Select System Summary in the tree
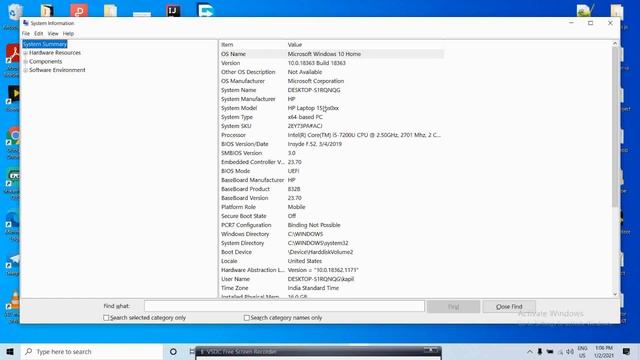Image resolution: width=640 pixels, height=360 pixels. pyautogui.click(x=45, y=44)
